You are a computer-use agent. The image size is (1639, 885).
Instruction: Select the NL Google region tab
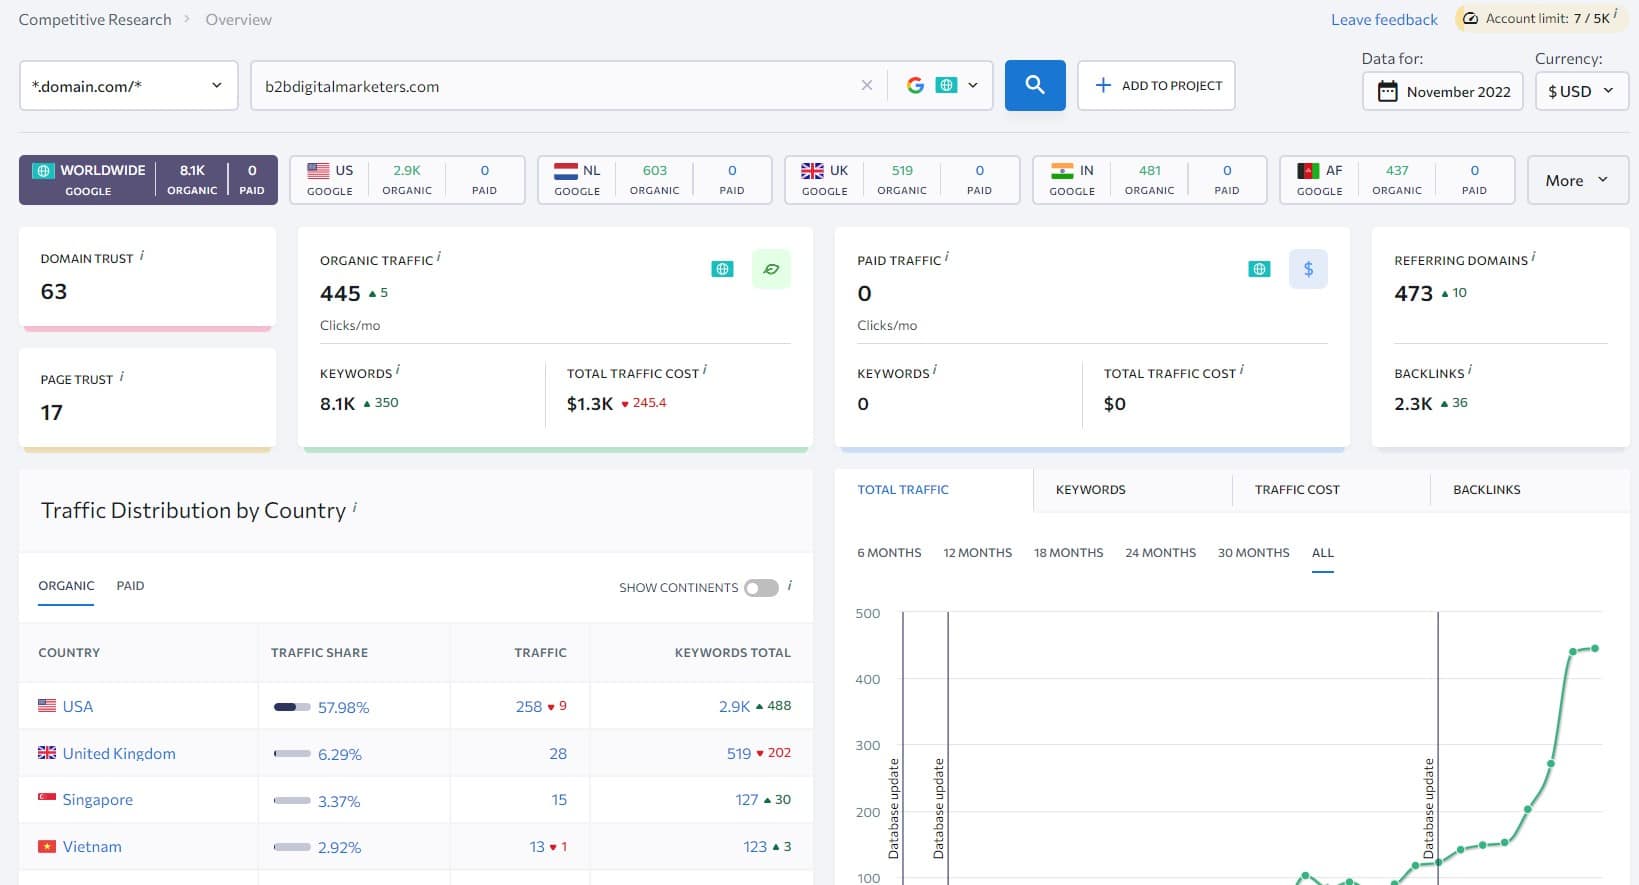click(654, 180)
